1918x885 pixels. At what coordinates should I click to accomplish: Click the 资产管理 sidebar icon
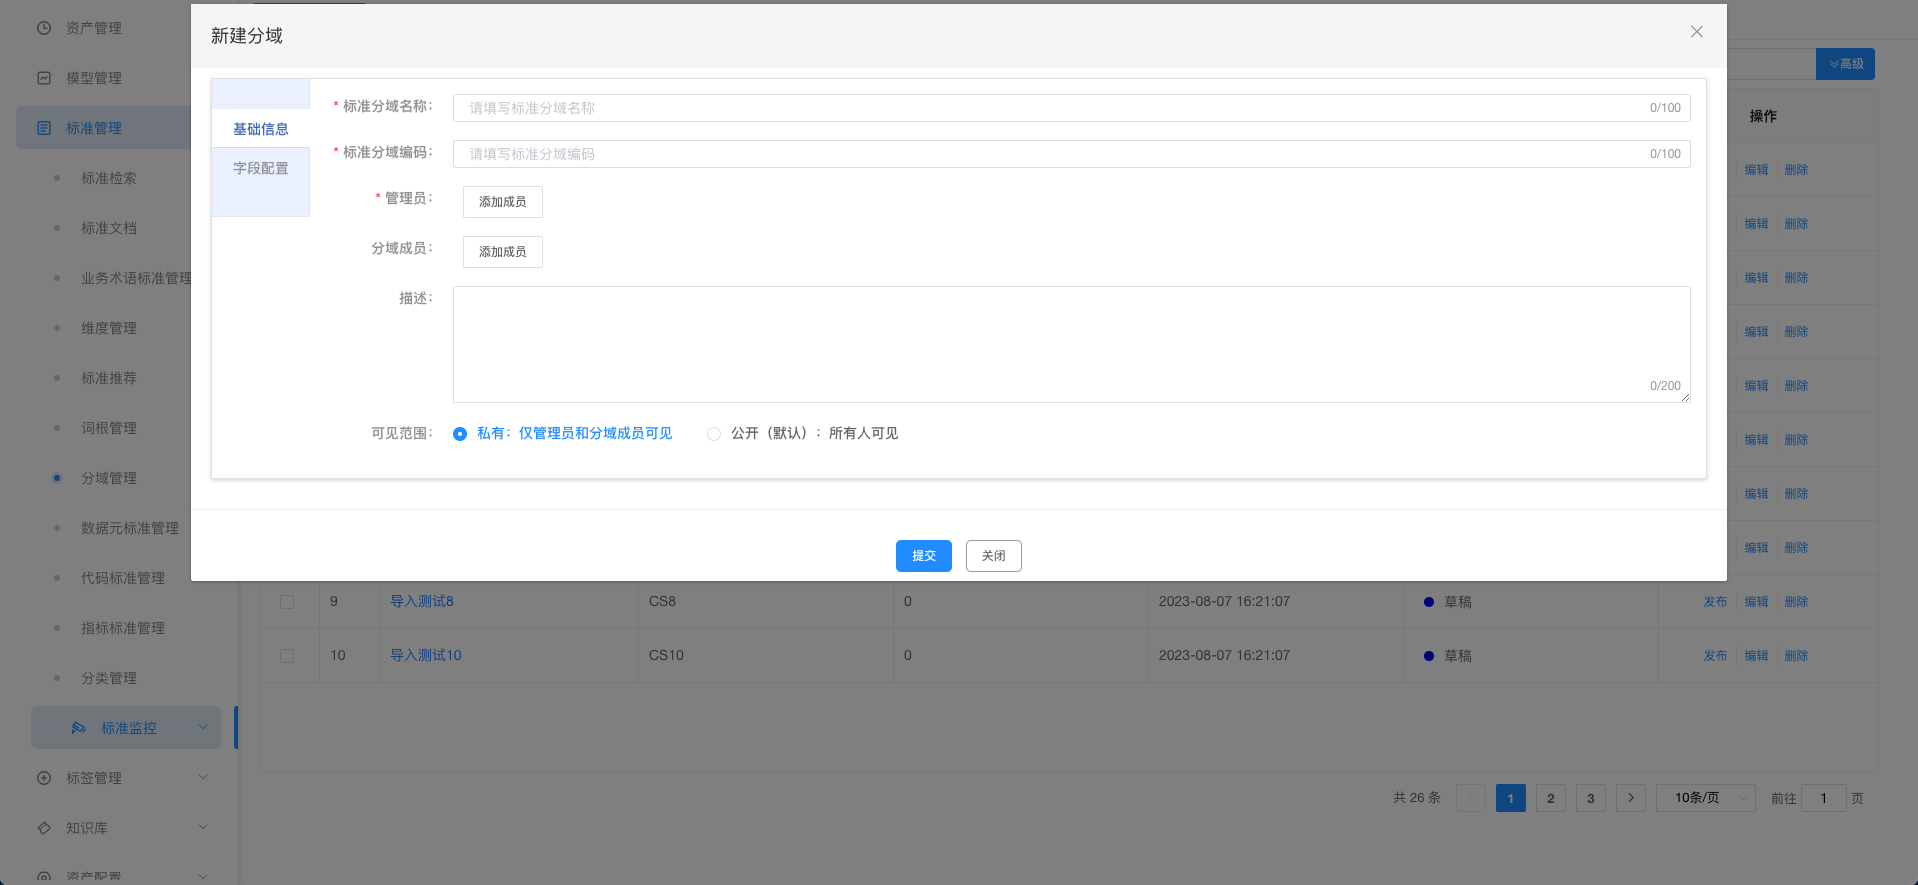(x=44, y=28)
